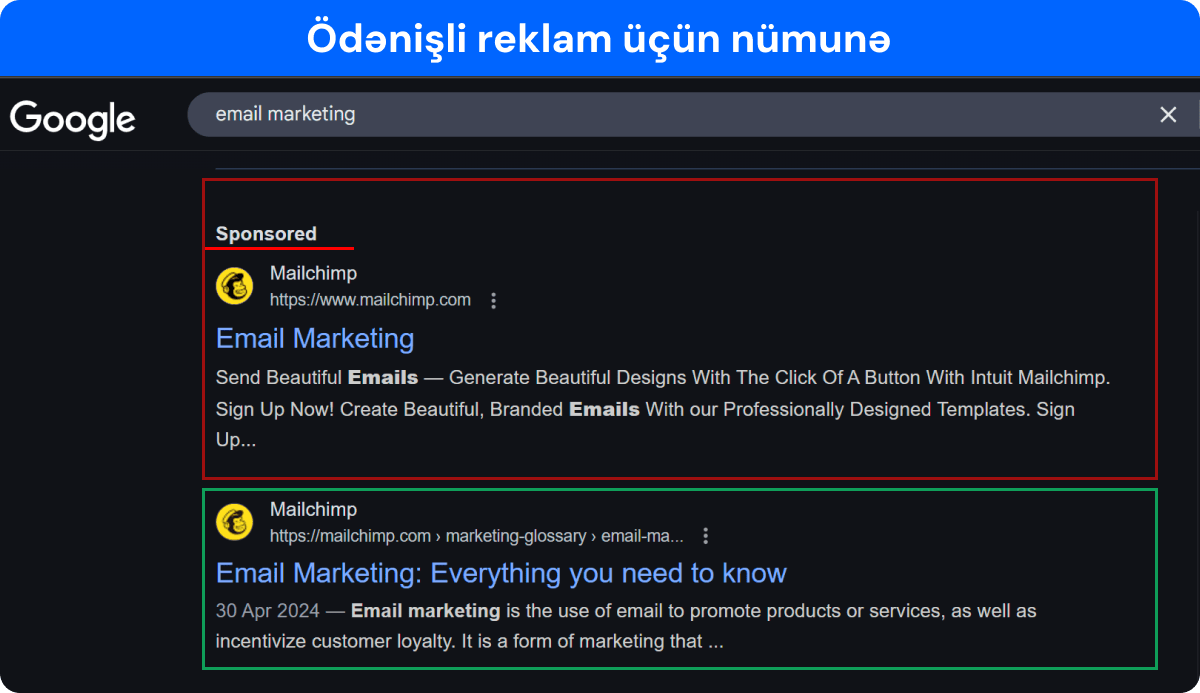The height and width of the screenshot is (693, 1200).
Task: Open the sponsored Mailchimp favicon
Action: point(234,286)
